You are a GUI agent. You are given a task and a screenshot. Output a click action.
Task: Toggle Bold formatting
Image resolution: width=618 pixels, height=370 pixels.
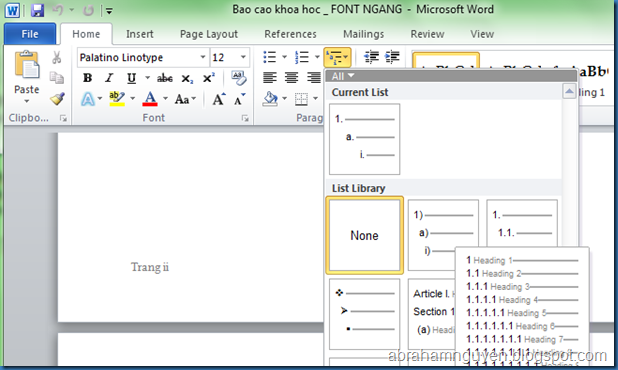click(87, 78)
